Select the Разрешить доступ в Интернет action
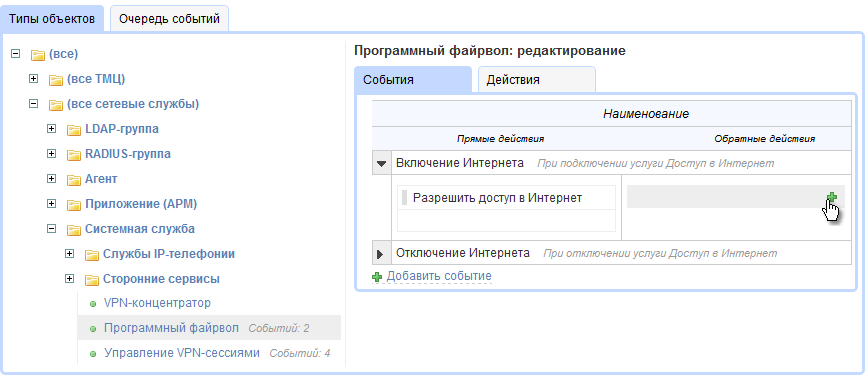Image resolution: width=865 pixels, height=378 pixels. [x=498, y=198]
